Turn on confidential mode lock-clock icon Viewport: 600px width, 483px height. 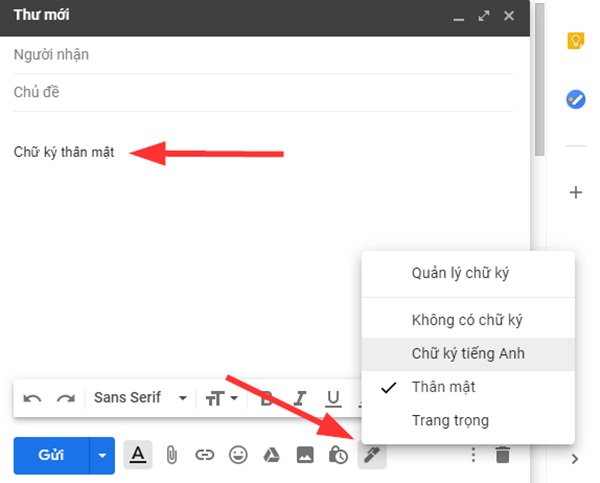point(338,455)
